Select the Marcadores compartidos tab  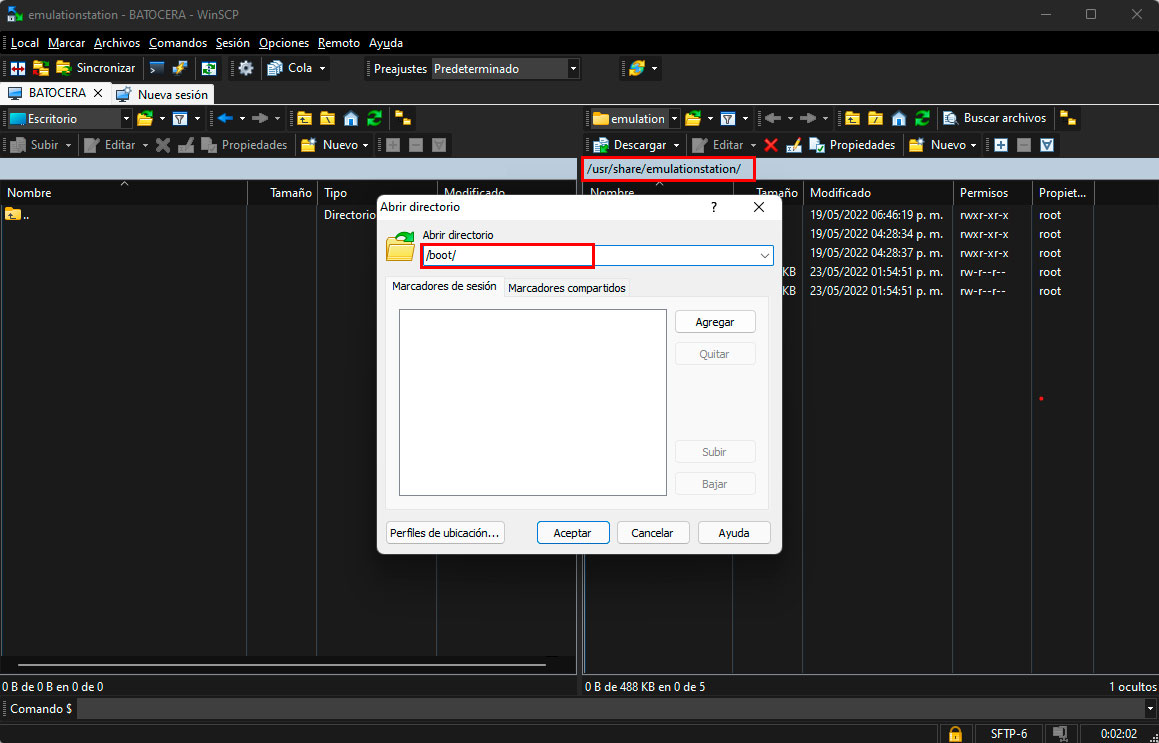(x=567, y=288)
